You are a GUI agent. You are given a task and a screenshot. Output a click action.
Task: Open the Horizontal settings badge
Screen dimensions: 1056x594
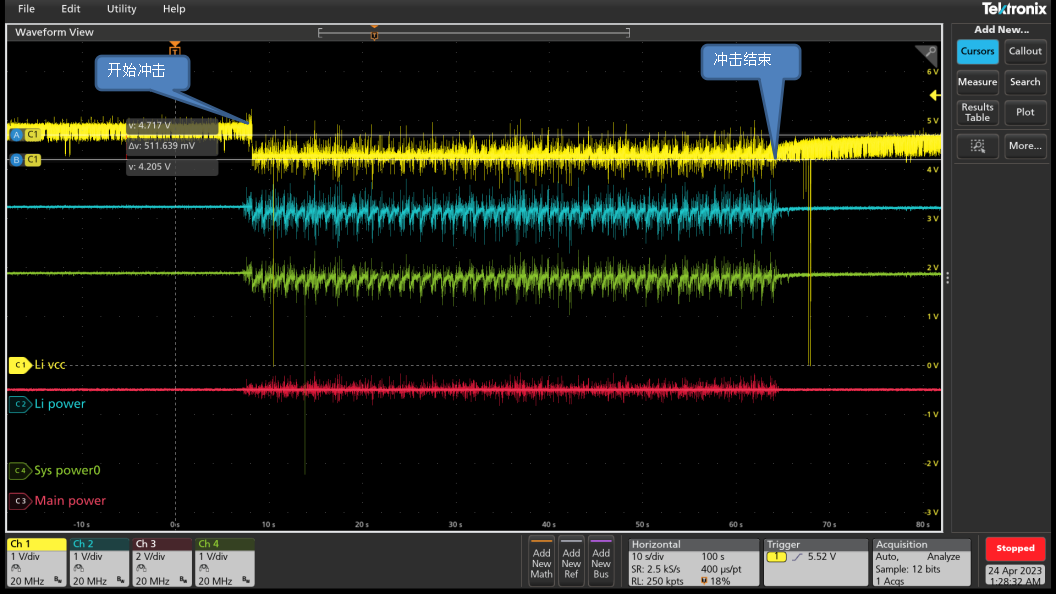point(692,562)
